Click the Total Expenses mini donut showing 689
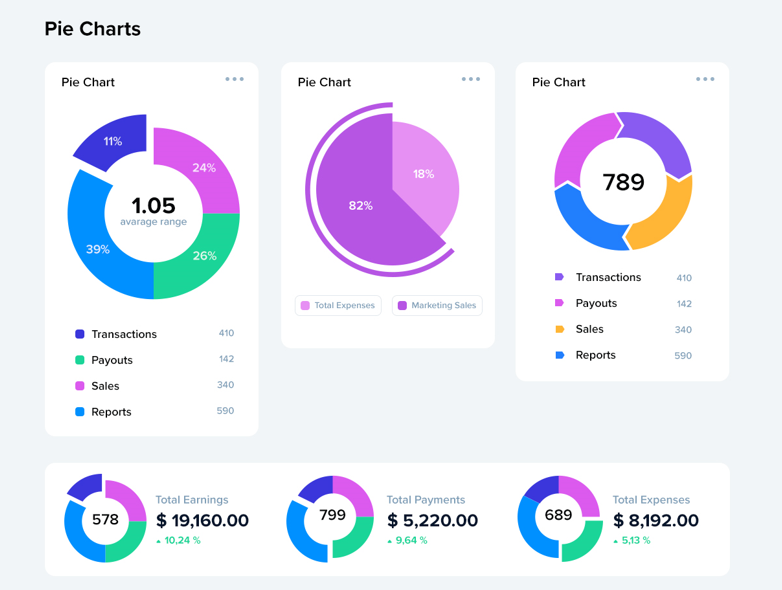 (x=560, y=518)
